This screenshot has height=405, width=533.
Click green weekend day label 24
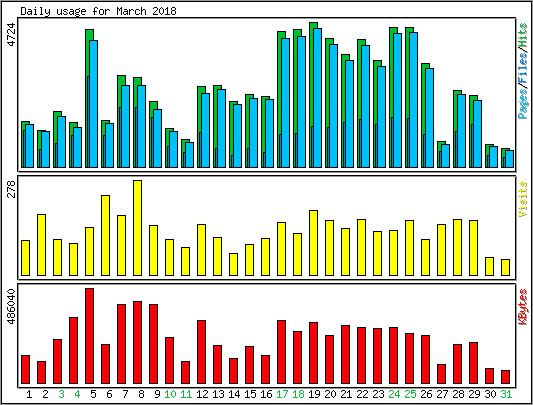[394, 394]
